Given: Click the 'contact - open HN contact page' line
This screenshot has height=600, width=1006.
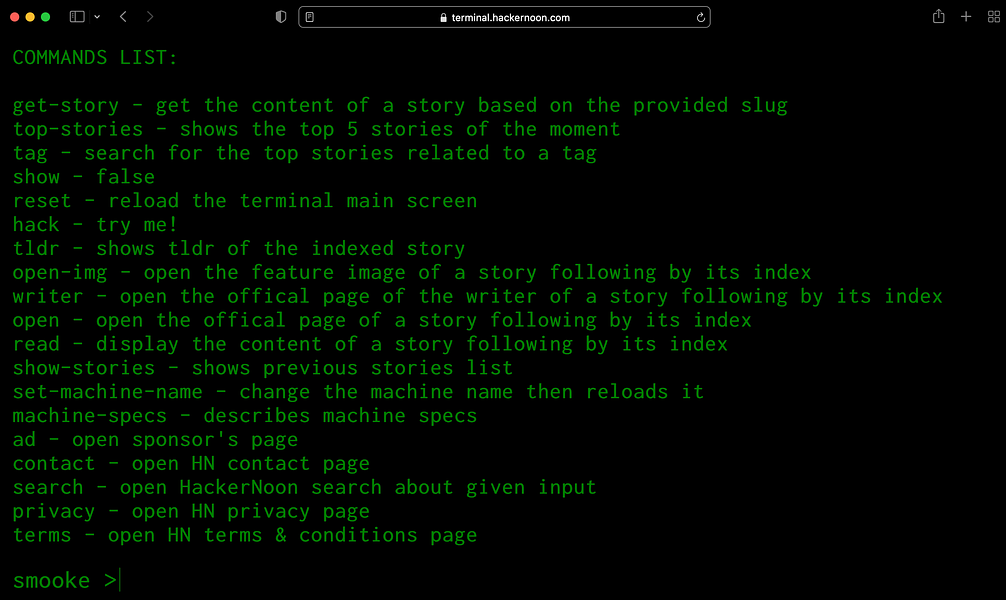Looking at the screenshot, I should click(191, 463).
